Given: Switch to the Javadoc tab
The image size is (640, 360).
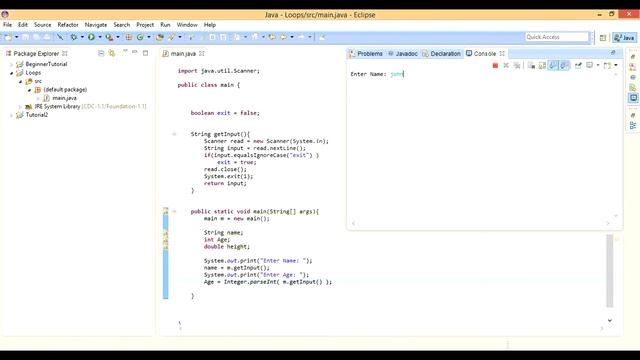Looking at the screenshot, I should coord(403,53).
